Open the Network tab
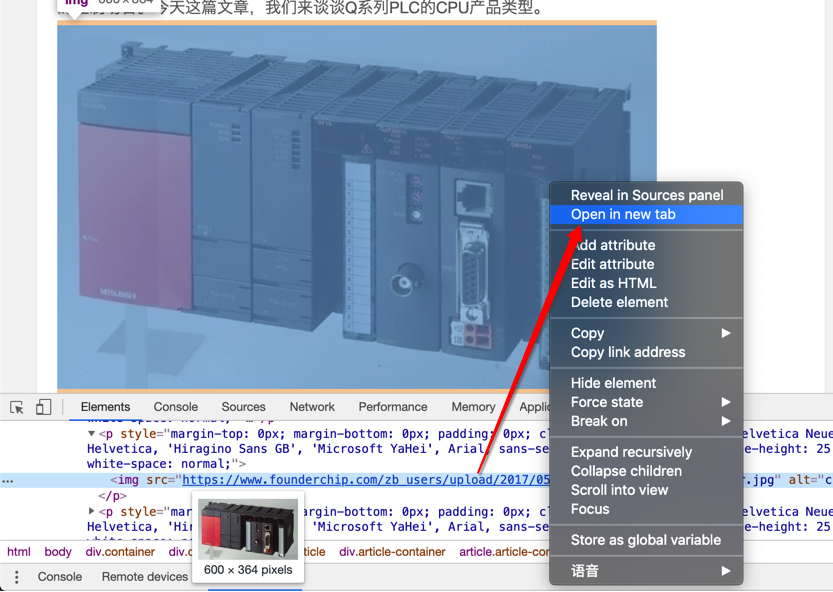This screenshot has height=592, width=833. coord(312,407)
